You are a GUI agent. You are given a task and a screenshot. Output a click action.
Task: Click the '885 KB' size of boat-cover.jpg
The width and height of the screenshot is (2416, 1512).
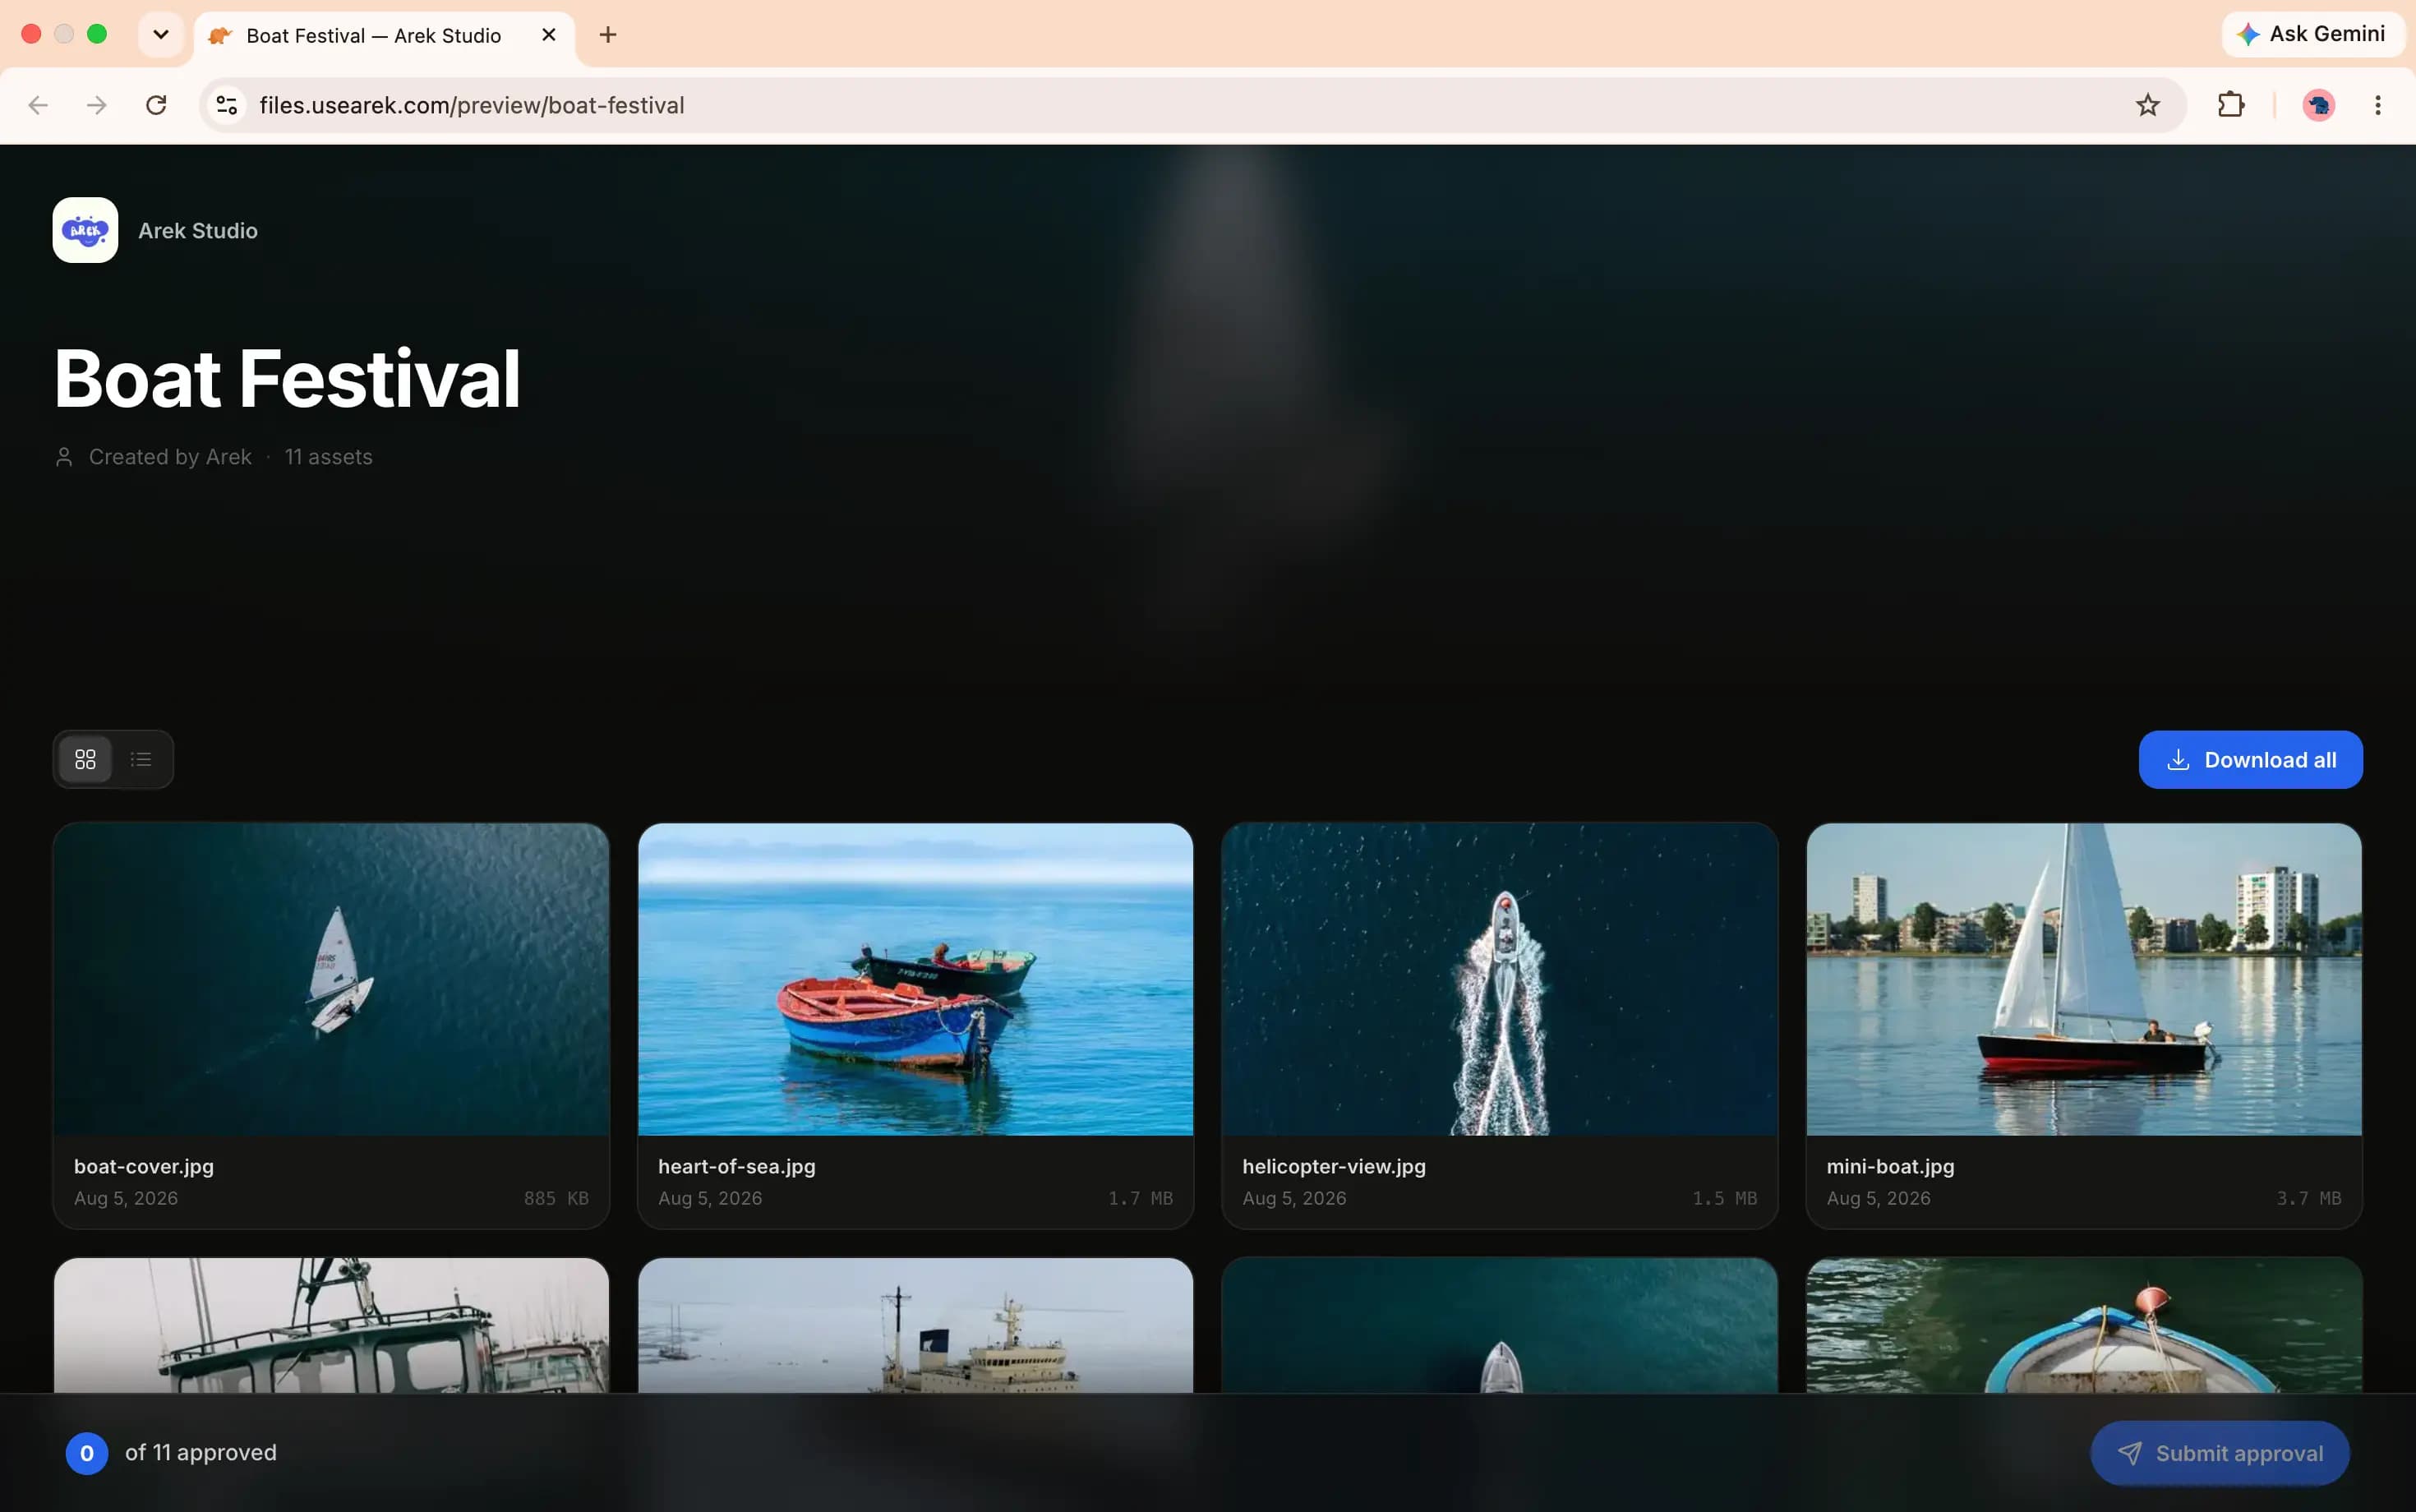coord(556,1198)
